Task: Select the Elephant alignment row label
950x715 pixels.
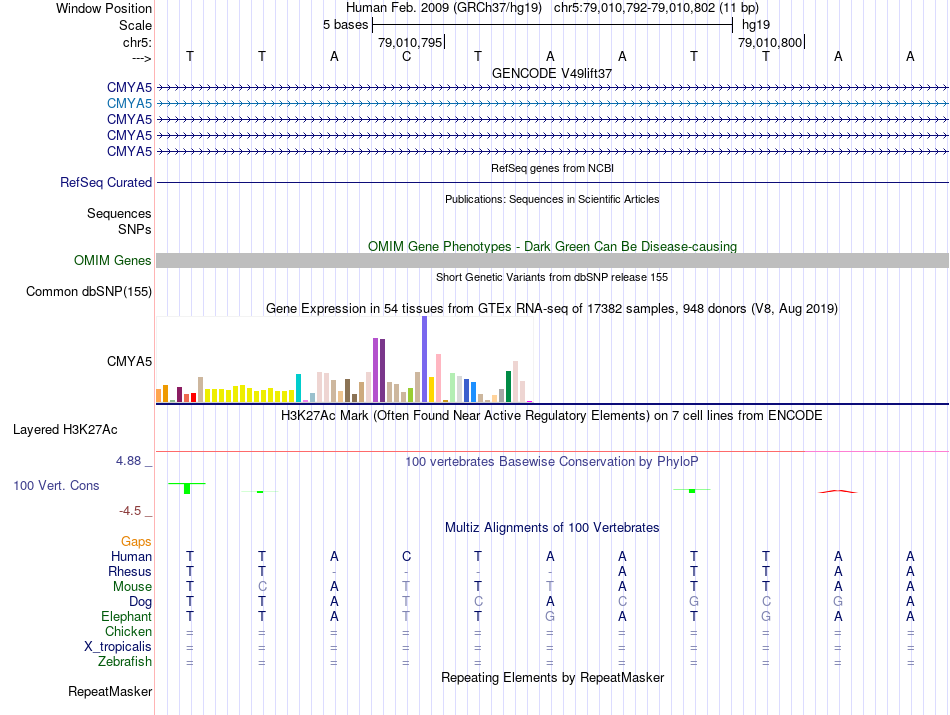Action: pos(126,617)
